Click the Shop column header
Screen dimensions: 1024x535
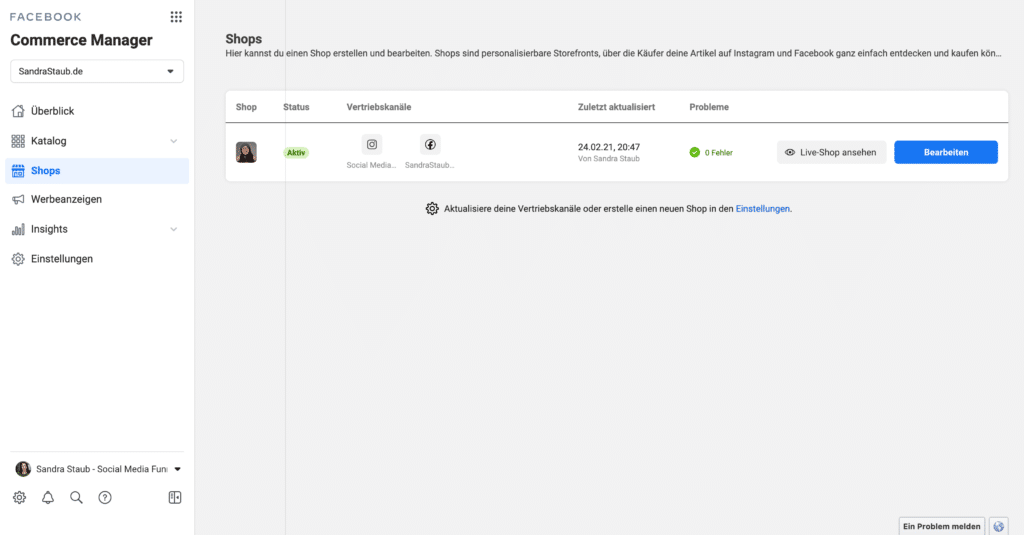(246, 107)
